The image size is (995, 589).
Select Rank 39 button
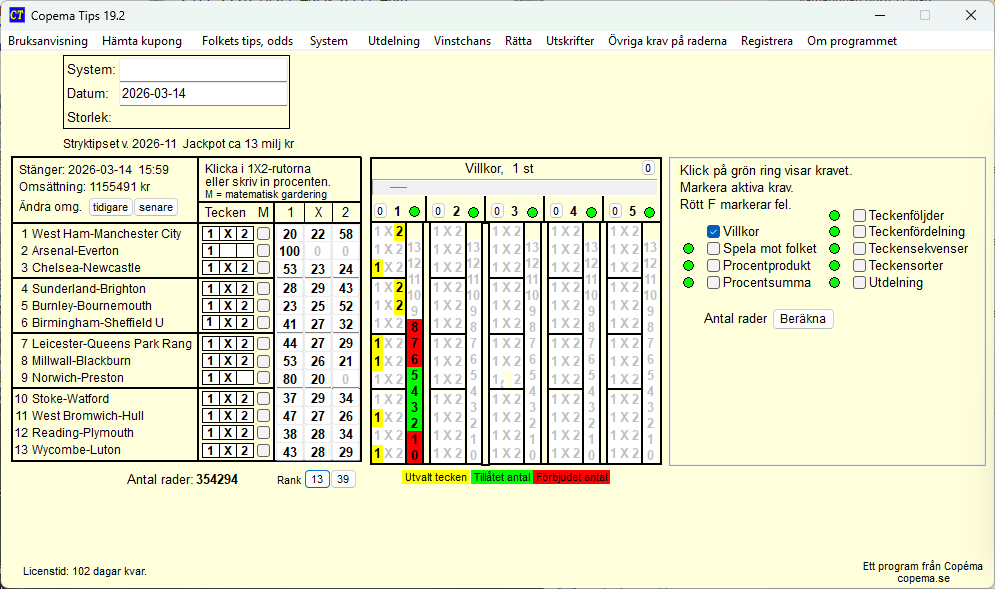(x=343, y=480)
